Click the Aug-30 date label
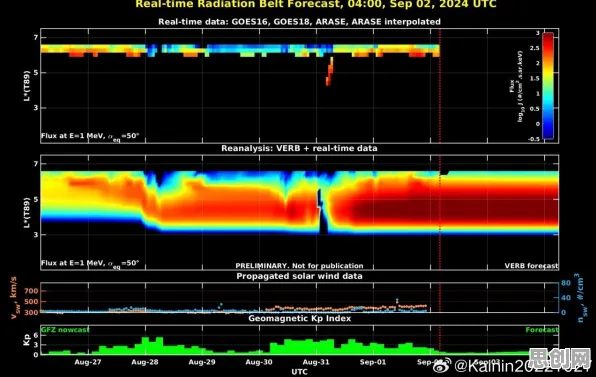This screenshot has height=377, width=596. [259, 362]
